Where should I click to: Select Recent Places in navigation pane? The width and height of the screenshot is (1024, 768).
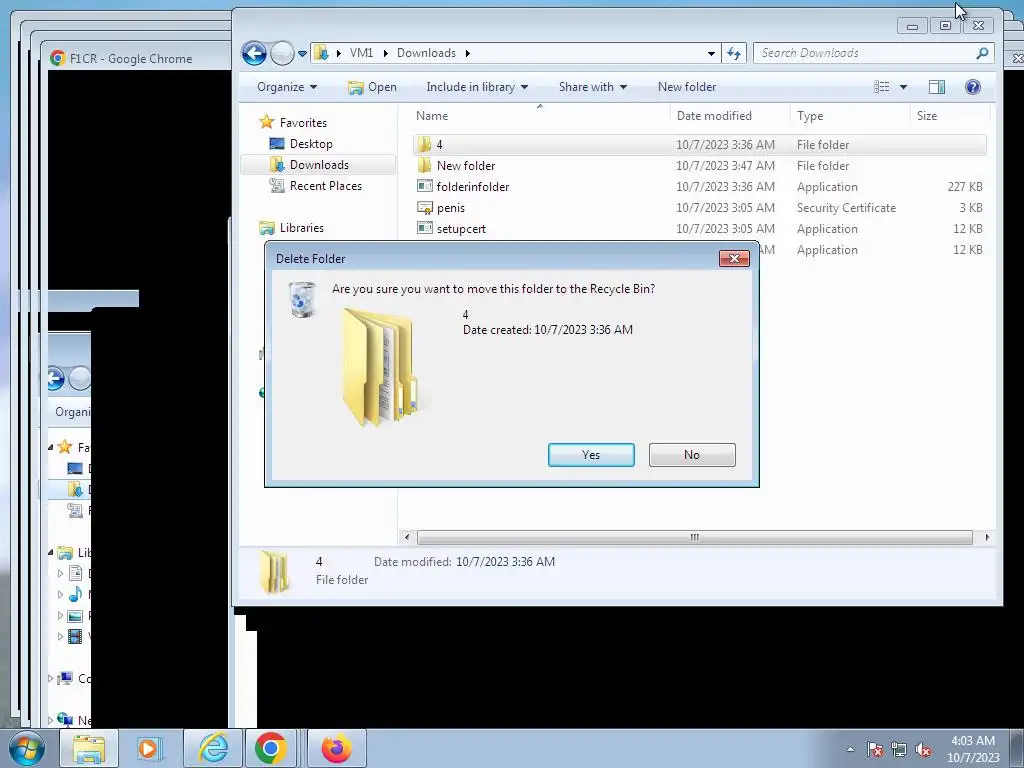325,185
